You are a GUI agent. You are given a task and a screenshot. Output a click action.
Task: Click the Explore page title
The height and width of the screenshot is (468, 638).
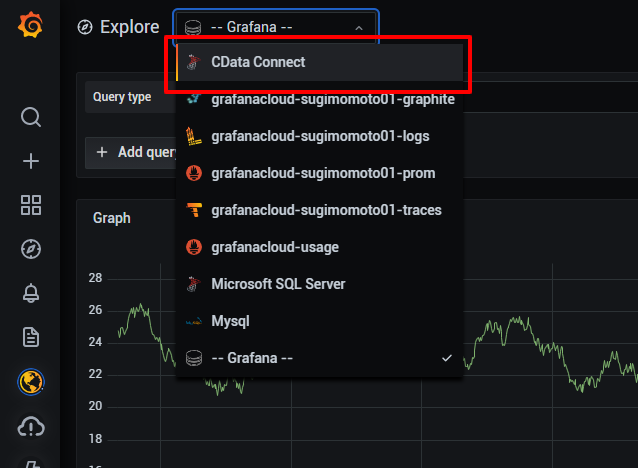point(130,27)
